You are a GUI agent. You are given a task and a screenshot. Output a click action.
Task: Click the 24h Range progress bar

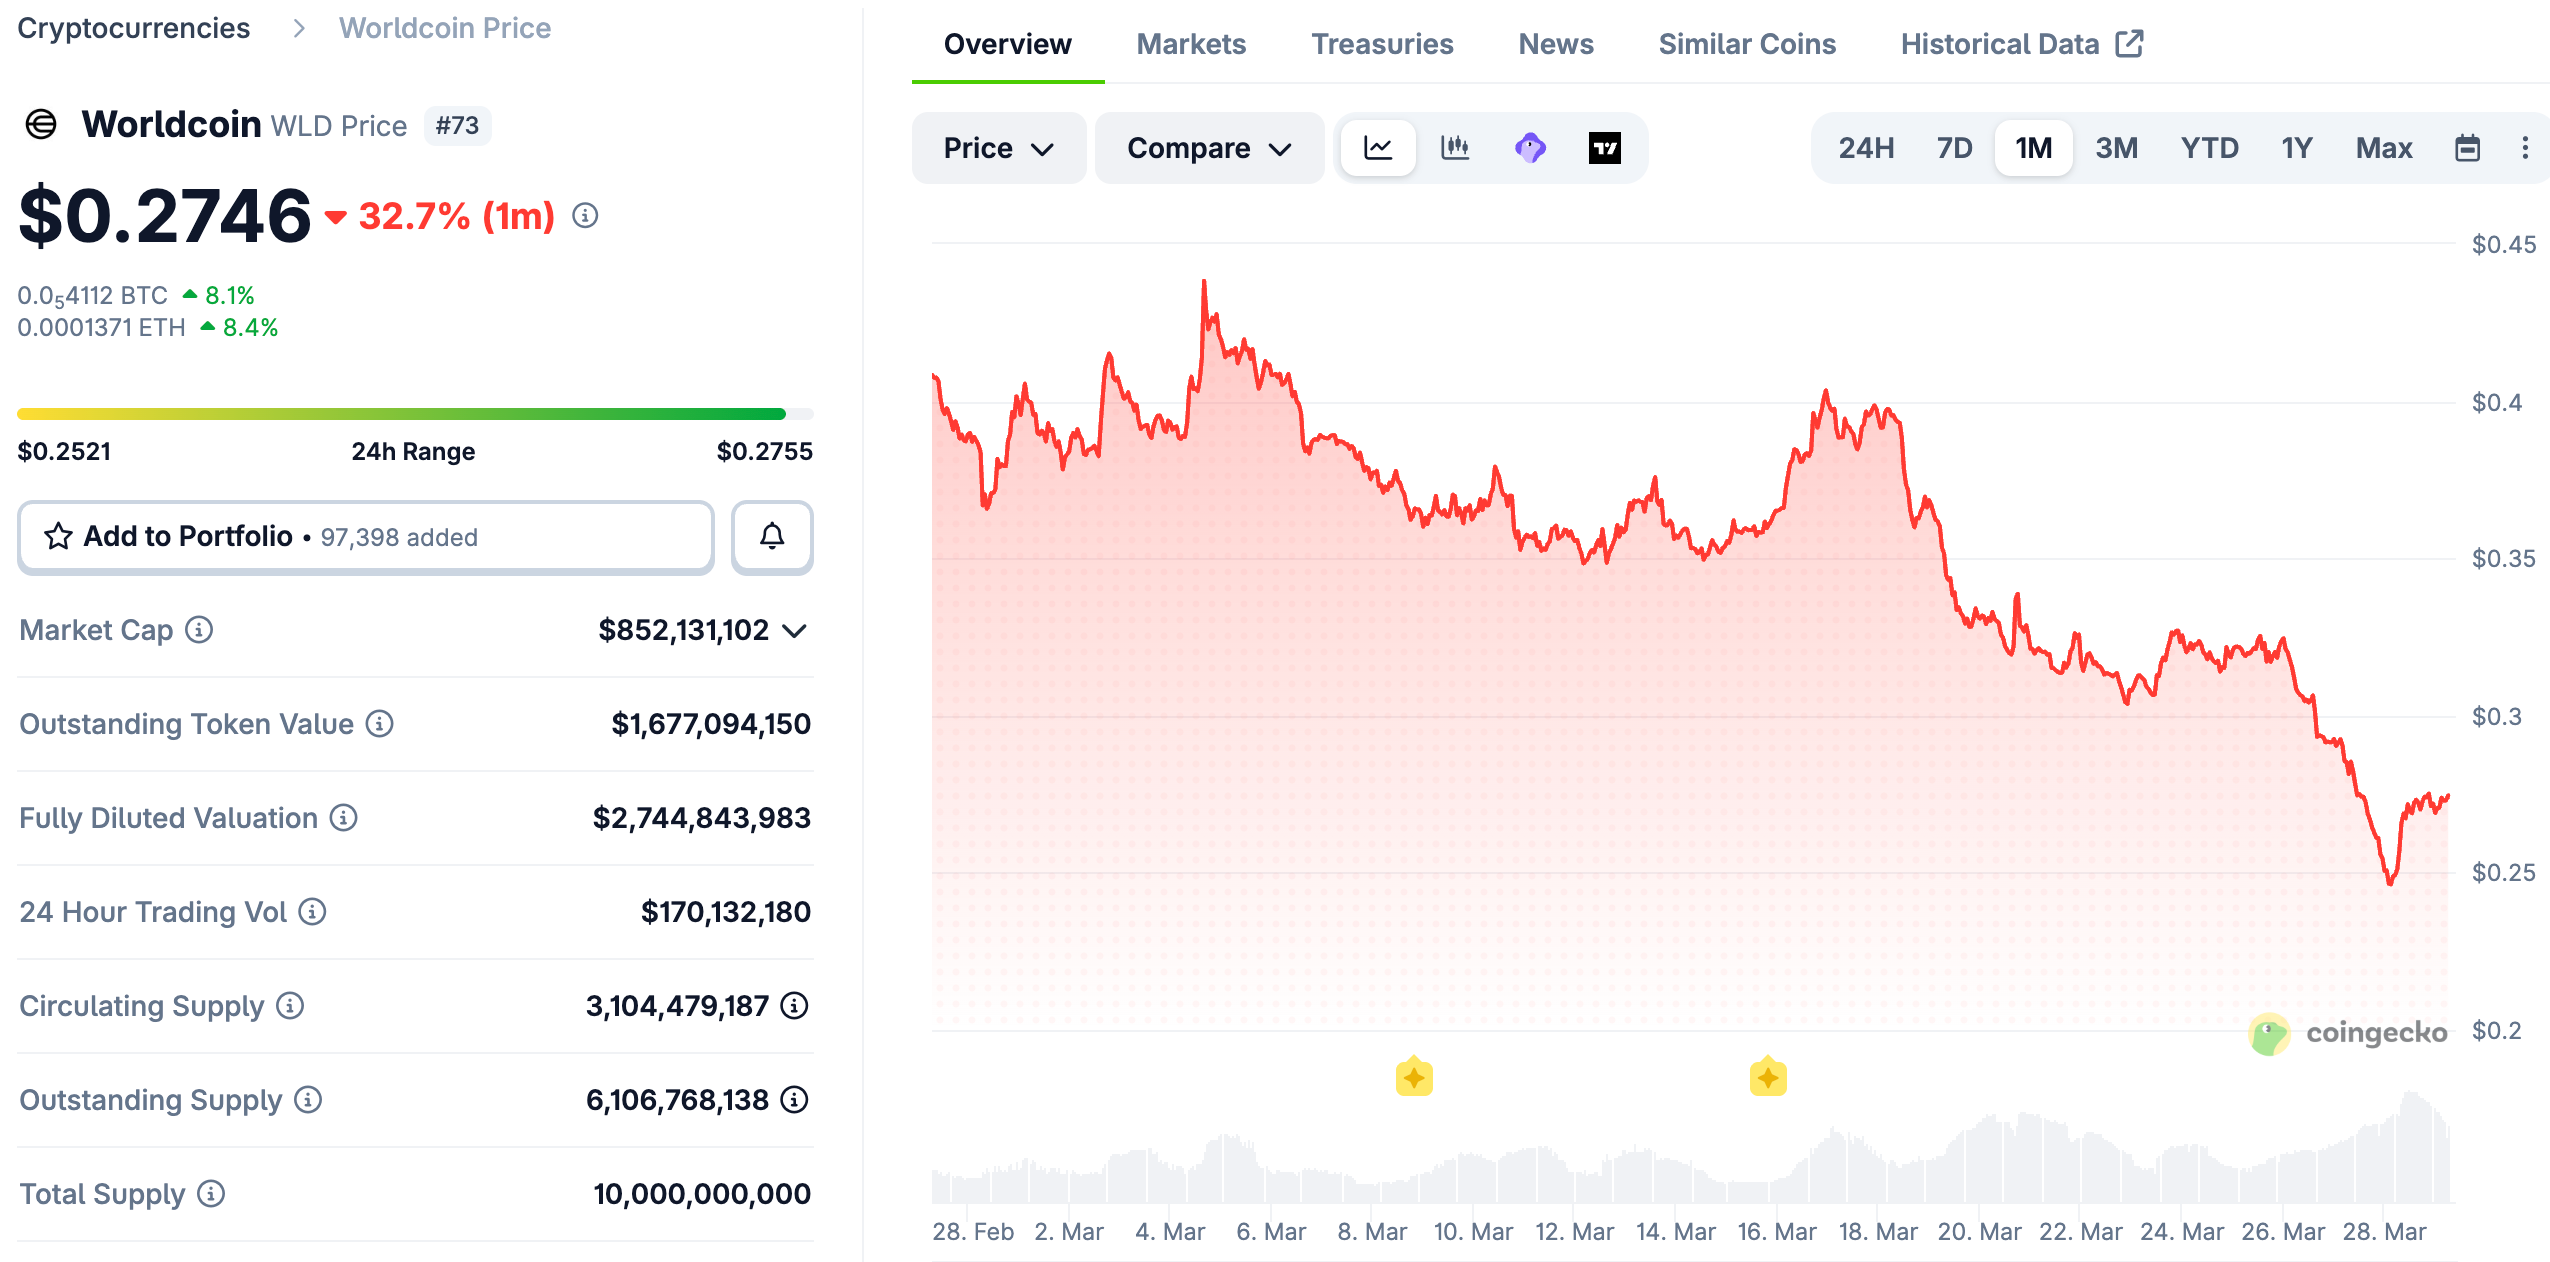pos(414,414)
